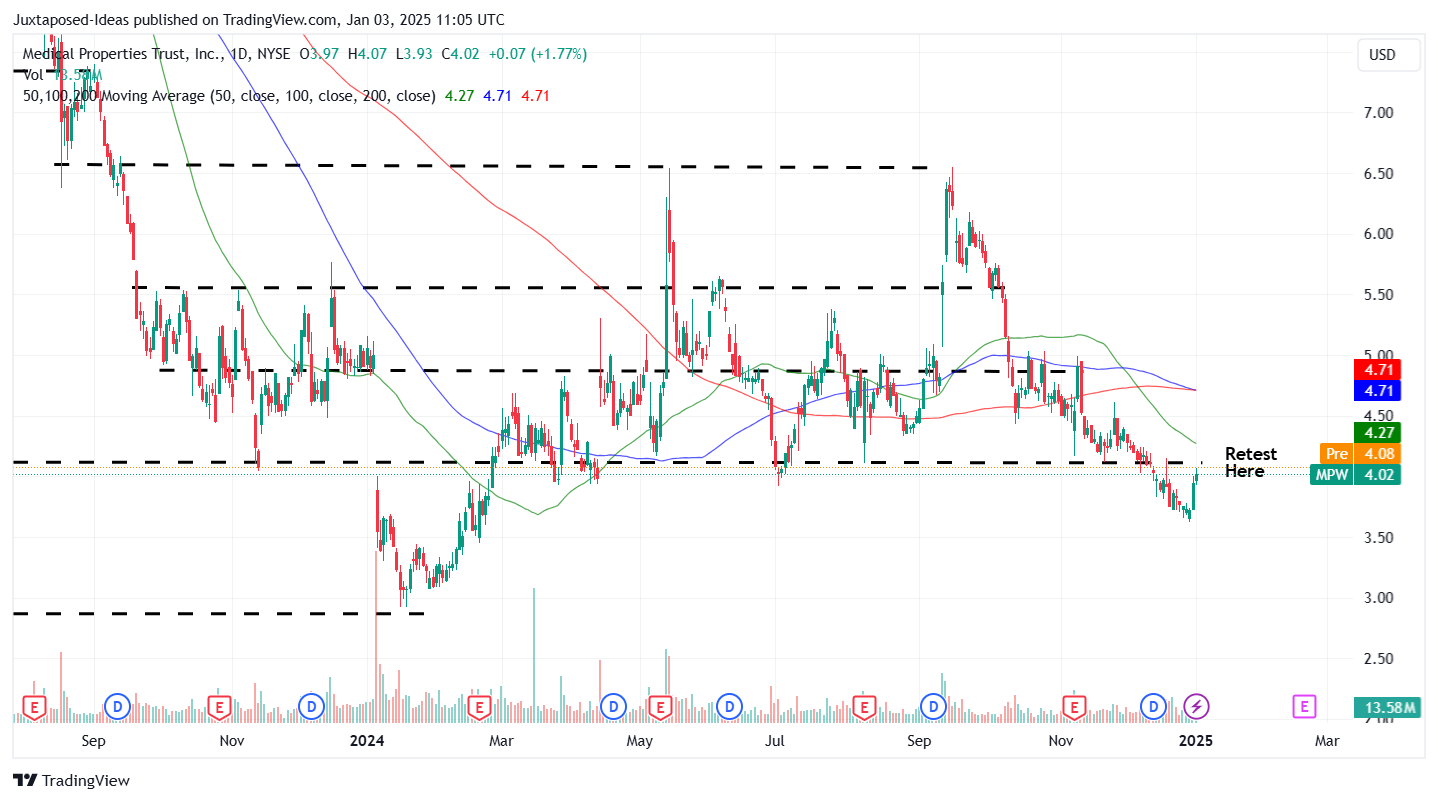The height and width of the screenshot is (802, 1438).
Task: Click the blue dividend "D" marker near November
Action: (1154, 707)
